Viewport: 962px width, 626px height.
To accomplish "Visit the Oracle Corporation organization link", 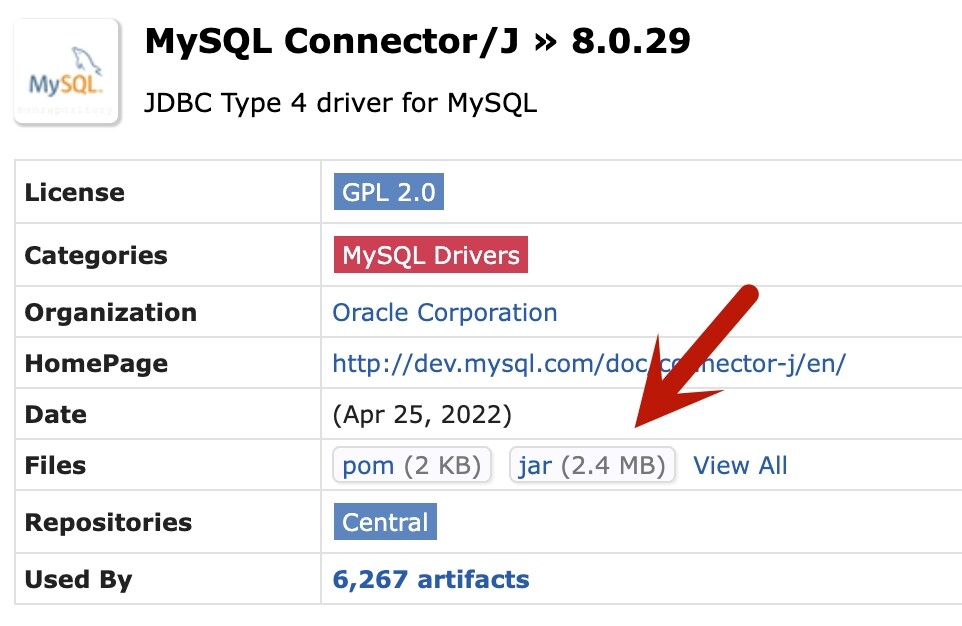I will [x=444, y=312].
